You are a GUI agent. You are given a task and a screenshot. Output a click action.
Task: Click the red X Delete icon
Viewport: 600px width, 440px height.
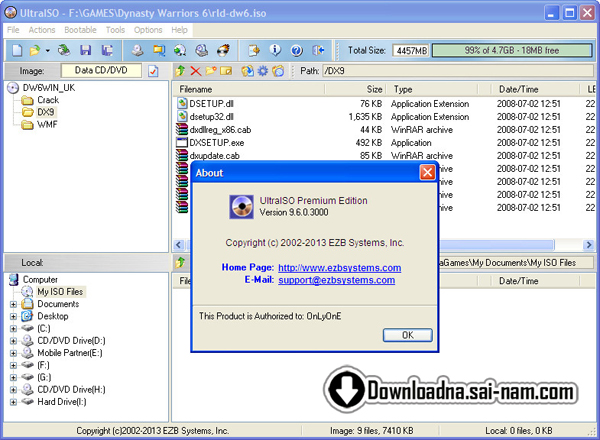(x=196, y=71)
